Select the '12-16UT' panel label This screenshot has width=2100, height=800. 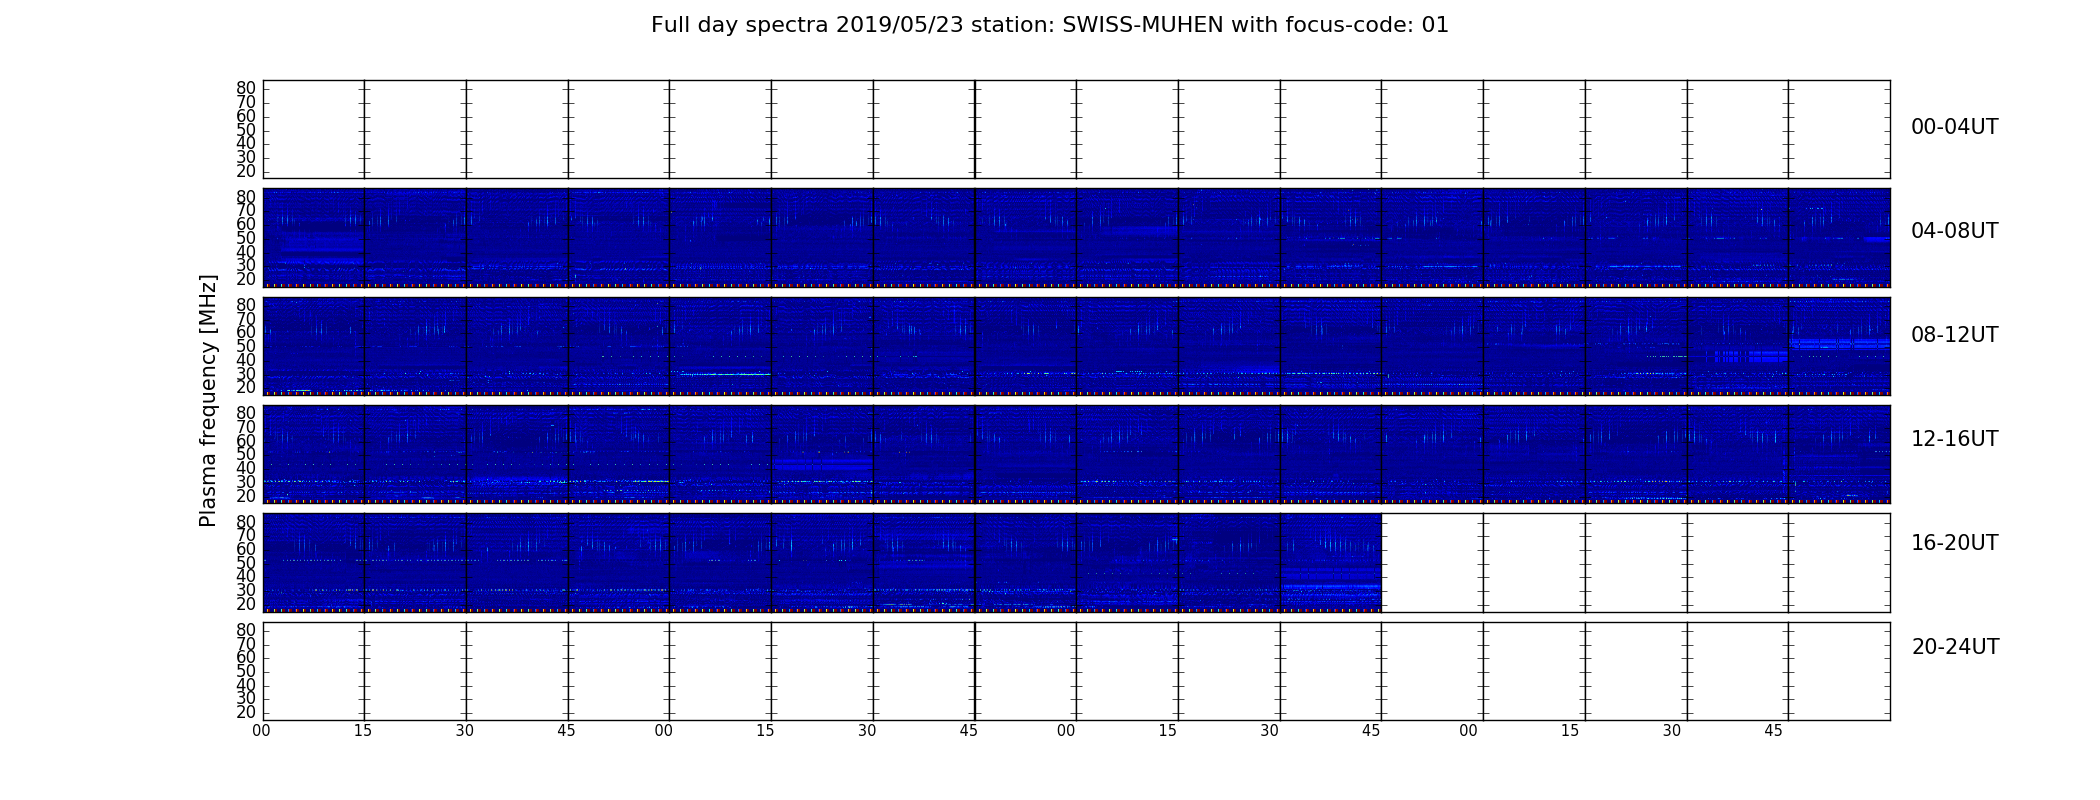coord(1954,439)
